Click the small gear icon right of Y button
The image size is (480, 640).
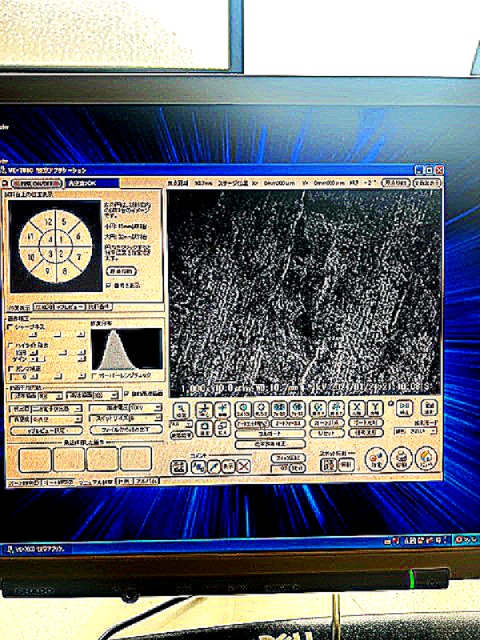(x=390, y=404)
